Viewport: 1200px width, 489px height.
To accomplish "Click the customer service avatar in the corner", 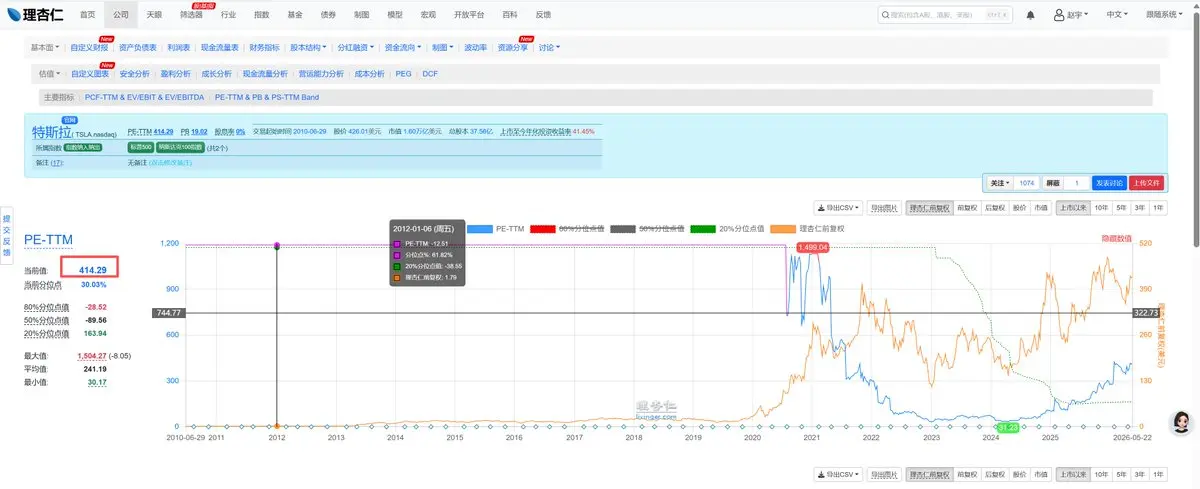I will tap(1180, 421).
